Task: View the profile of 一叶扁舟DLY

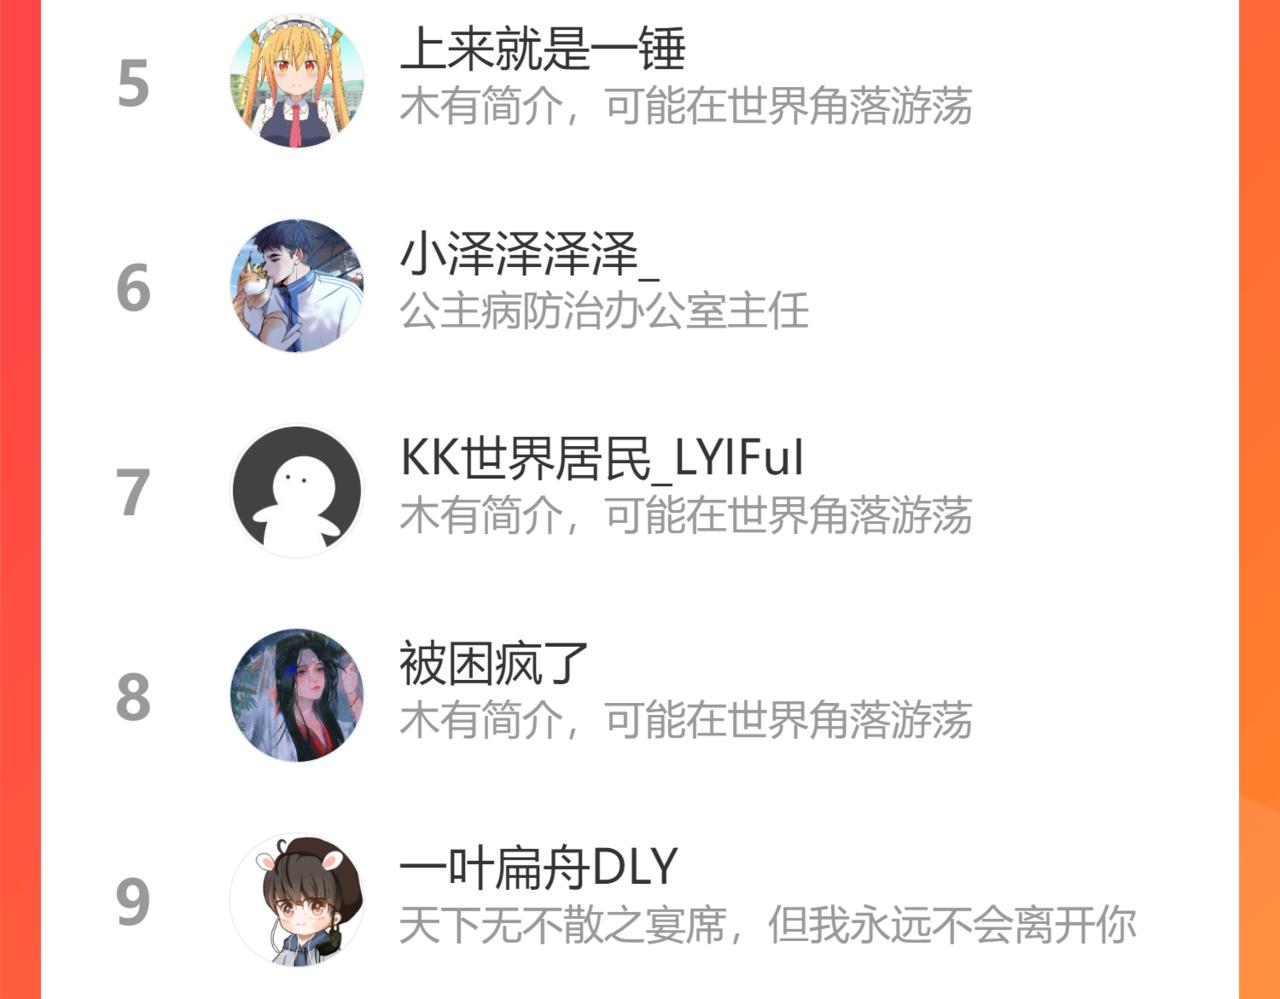Action: tap(540, 868)
